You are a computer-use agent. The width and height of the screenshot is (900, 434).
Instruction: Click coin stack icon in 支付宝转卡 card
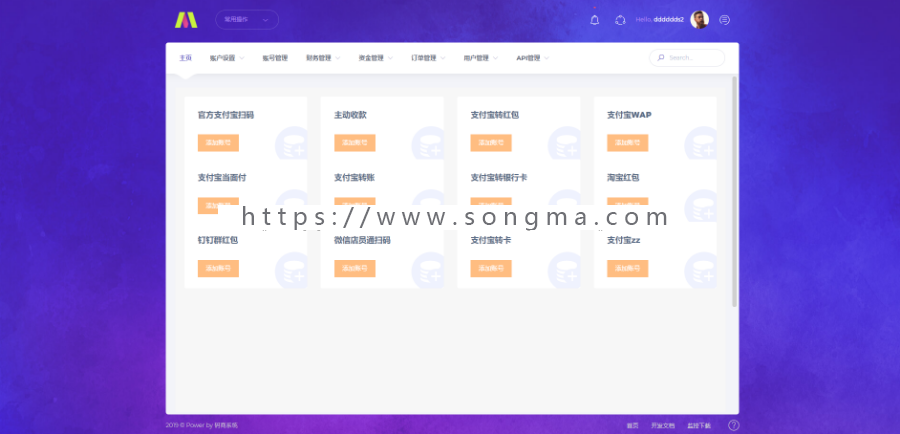point(564,270)
